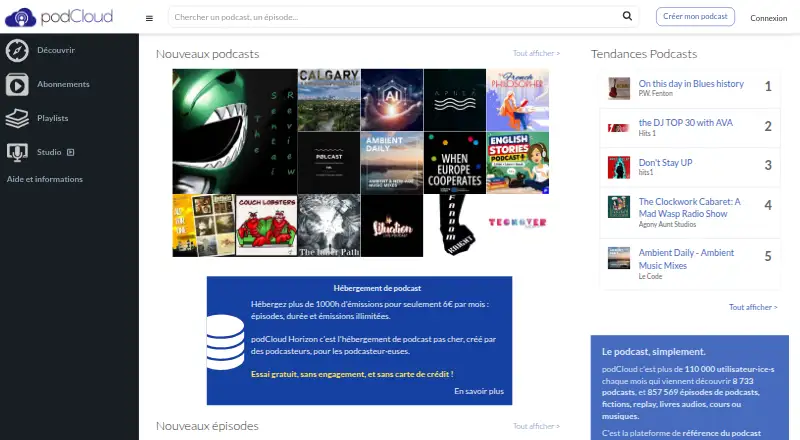Open the Ambient Daily cover in grid

pos(392,163)
